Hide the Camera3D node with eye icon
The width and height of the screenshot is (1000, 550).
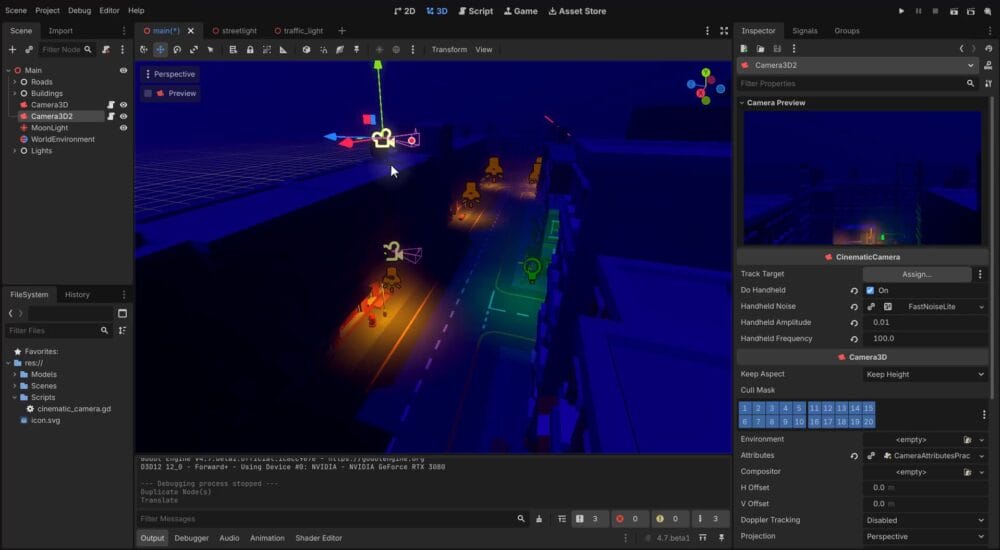[x=123, y=105]
